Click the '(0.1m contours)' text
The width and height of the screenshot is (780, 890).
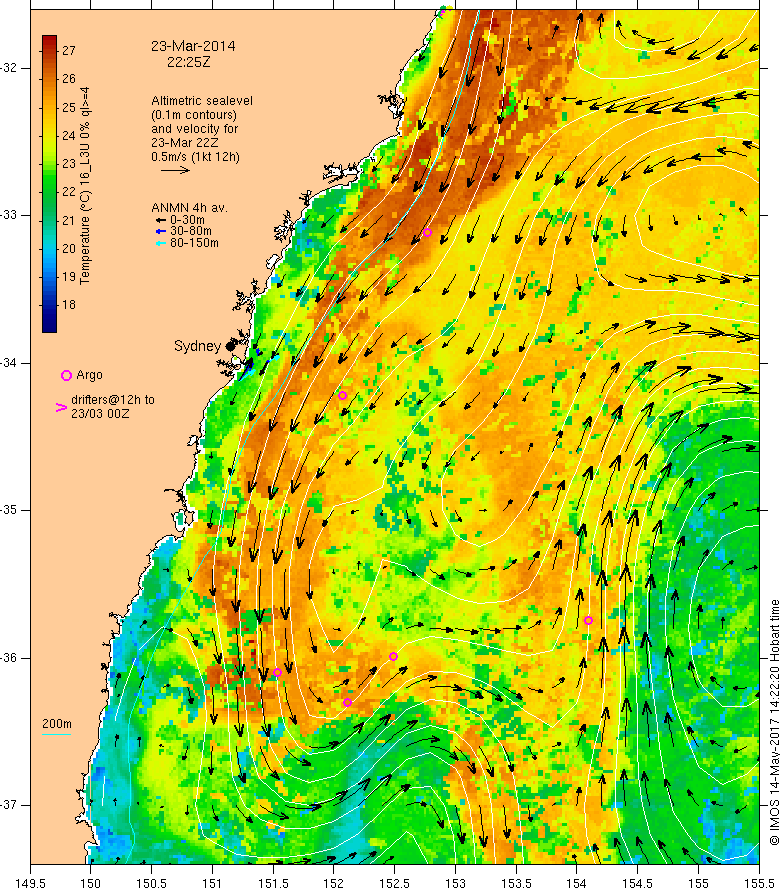194,115
